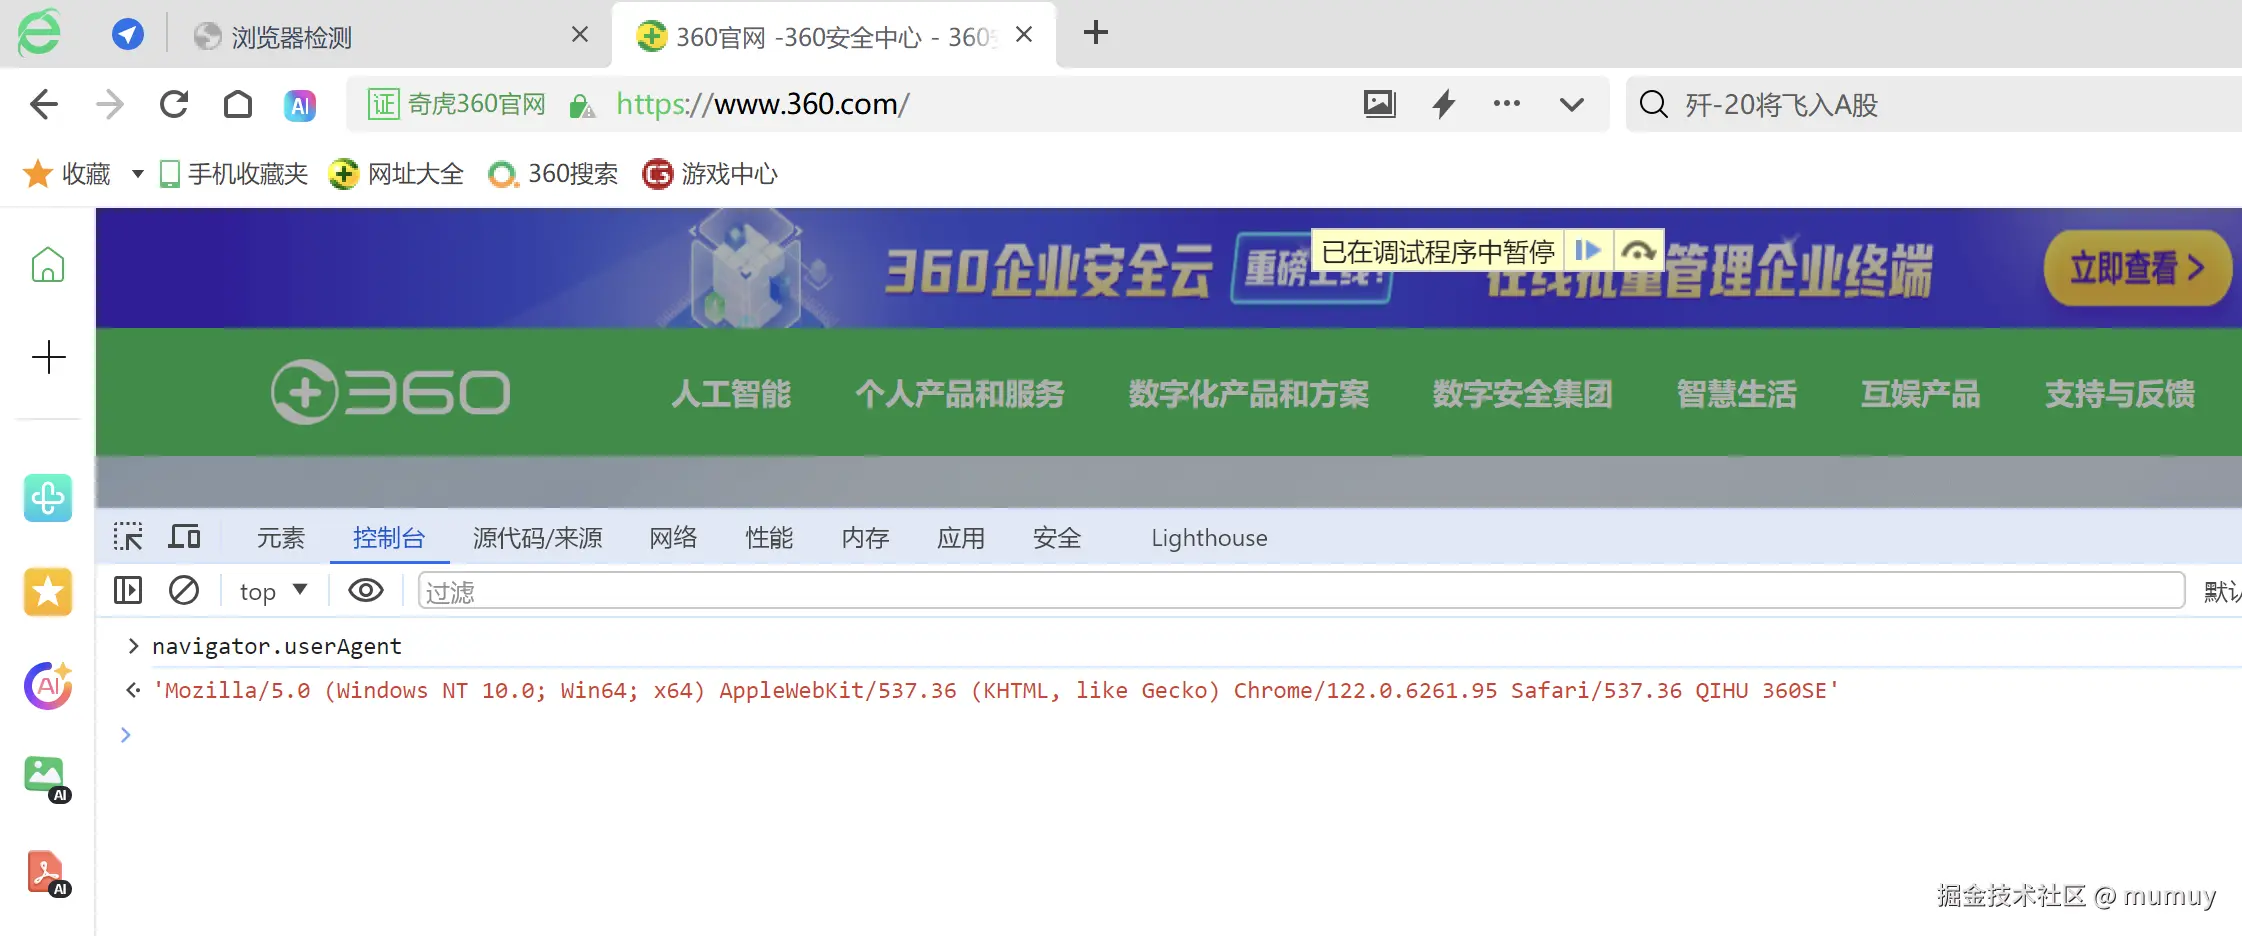Image resolution: width=2242 pixels, height=936 pixels.
Task: Open the 个人产品和服务 navigation menu
Action: [960, 393]
